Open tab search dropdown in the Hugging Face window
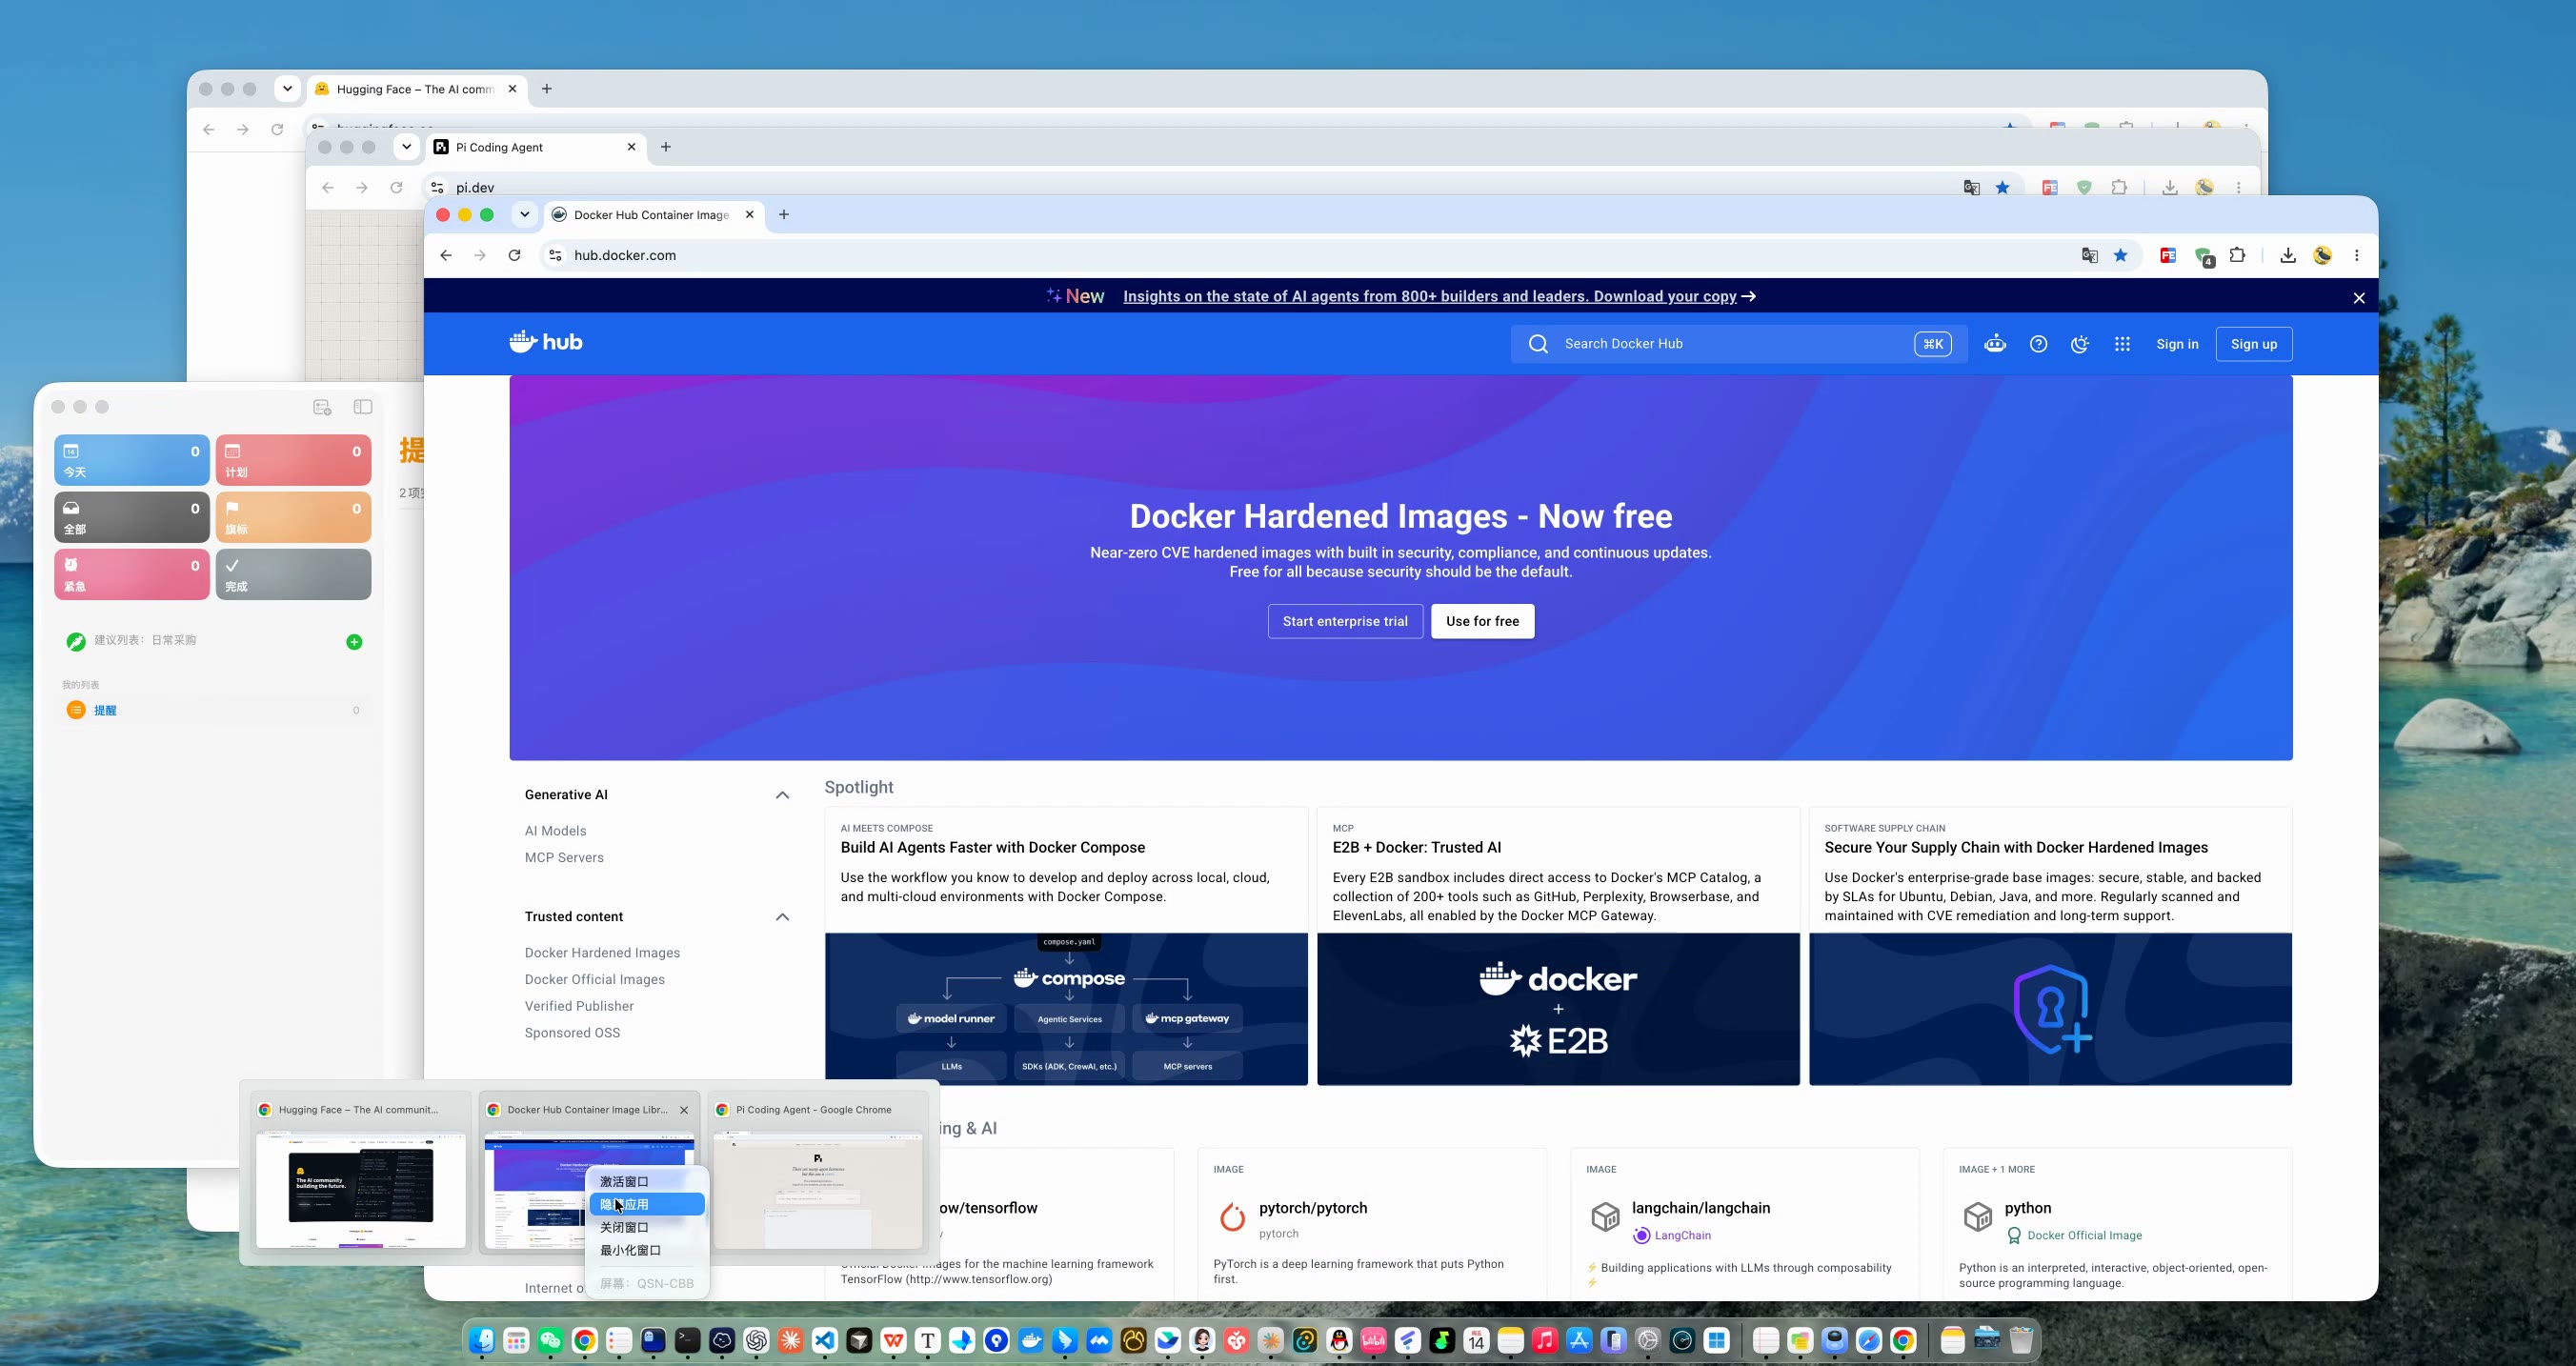2576x1366 pixels. click(x=287, y=89)
